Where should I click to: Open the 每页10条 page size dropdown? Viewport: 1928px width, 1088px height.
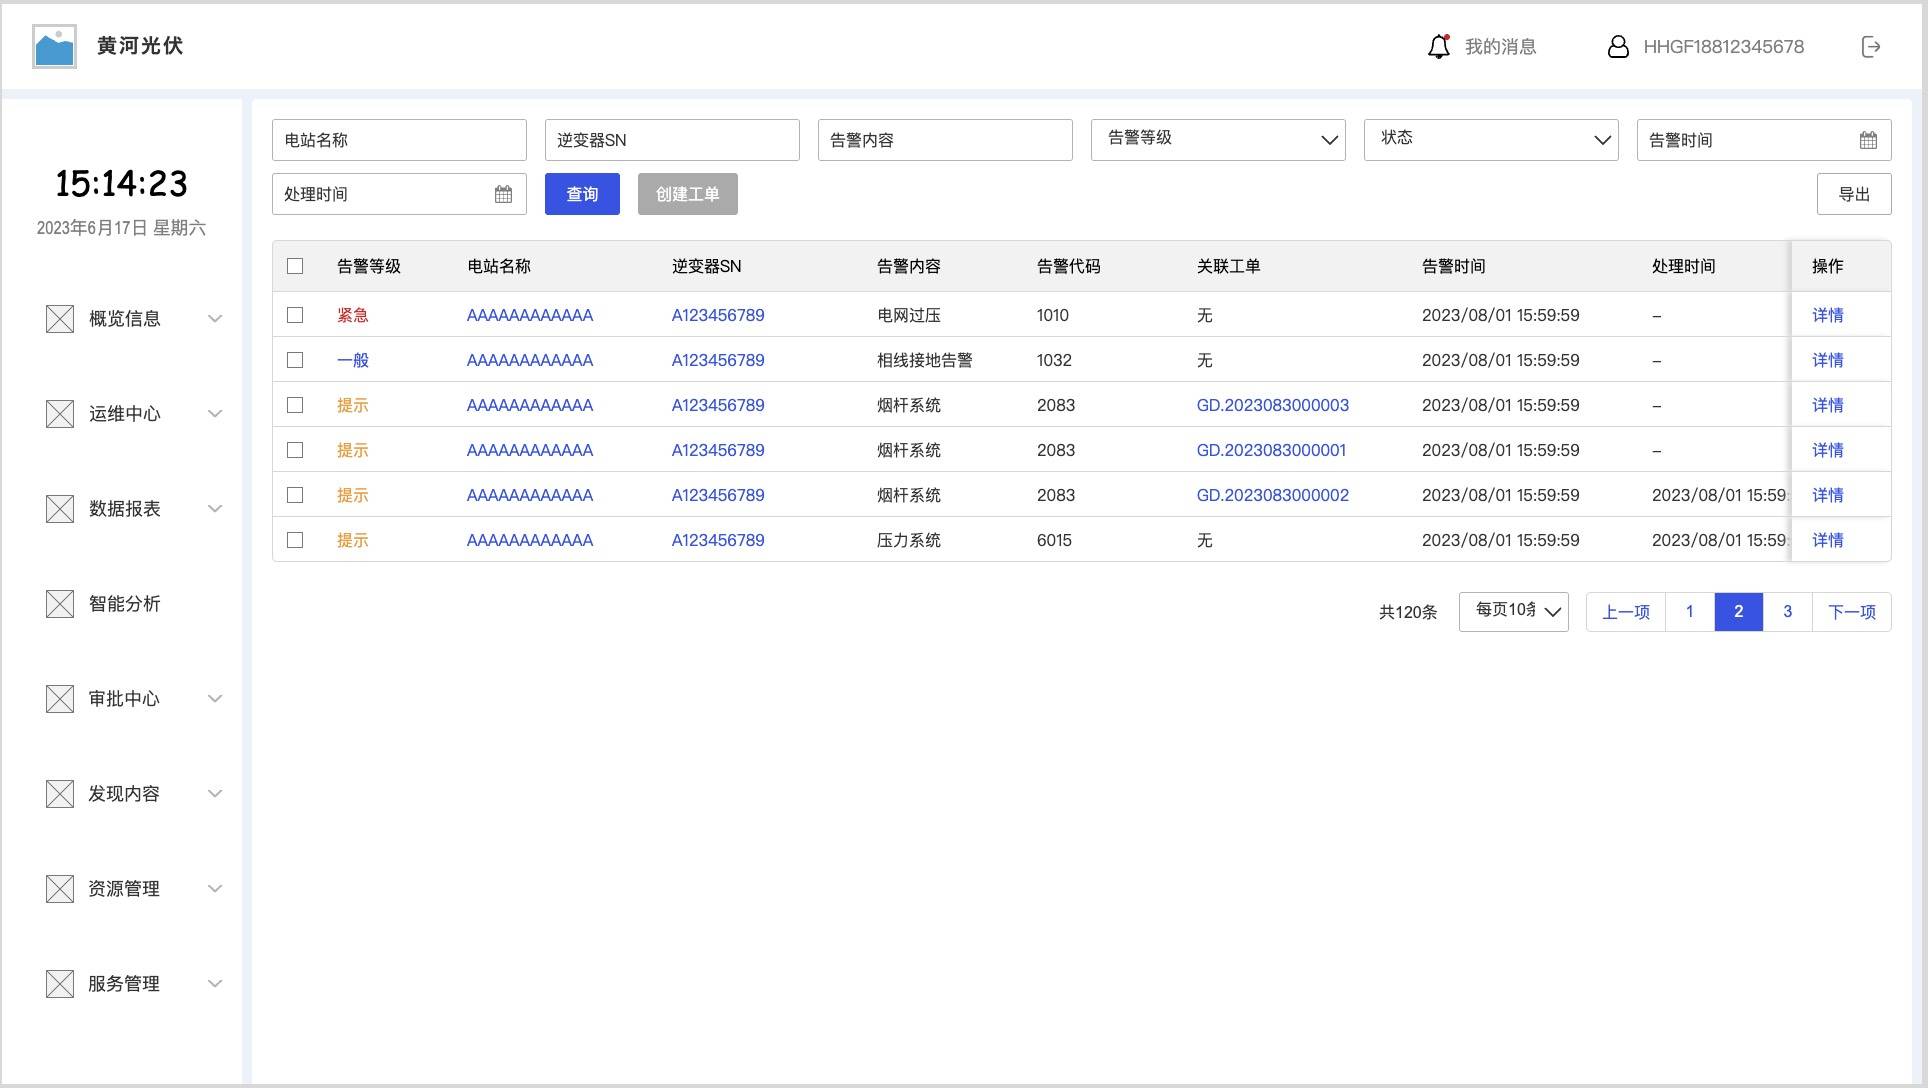[x=1513, y=611]
